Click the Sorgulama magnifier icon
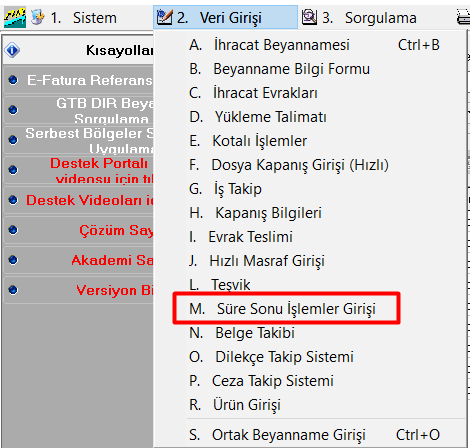 click(x=309, y=17)
